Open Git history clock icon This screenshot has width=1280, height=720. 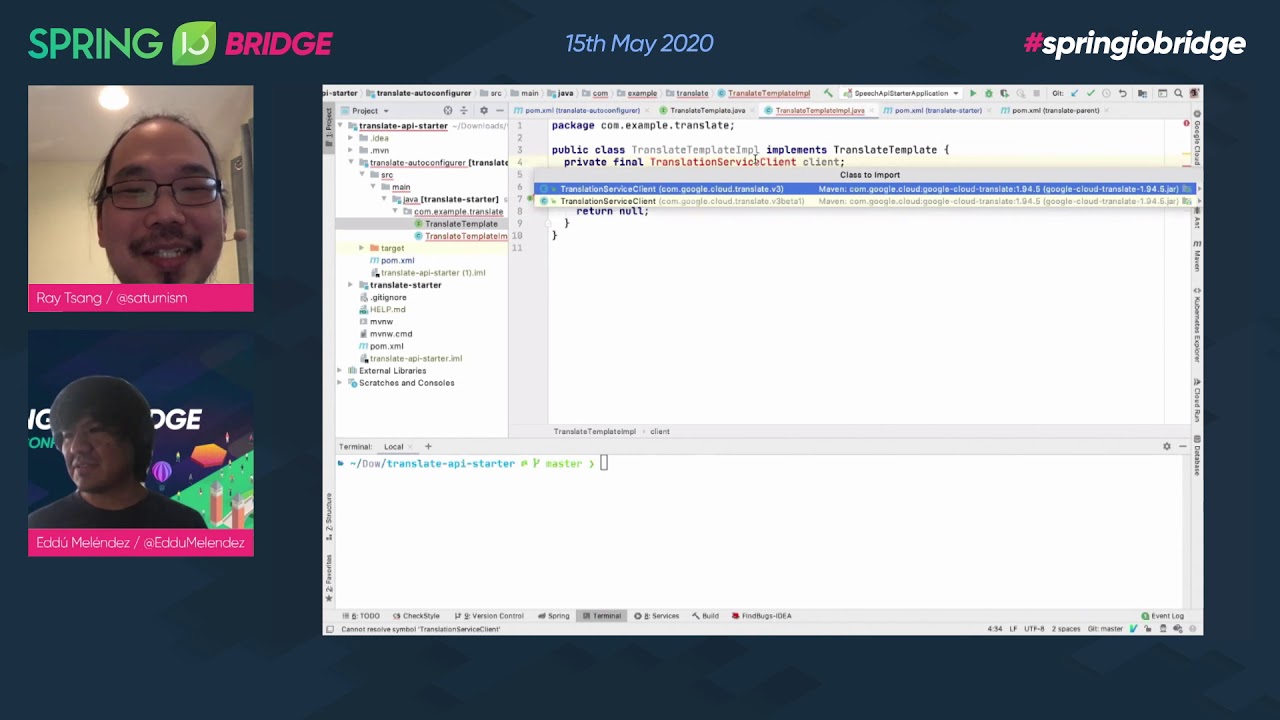(x=1106, y=93)
